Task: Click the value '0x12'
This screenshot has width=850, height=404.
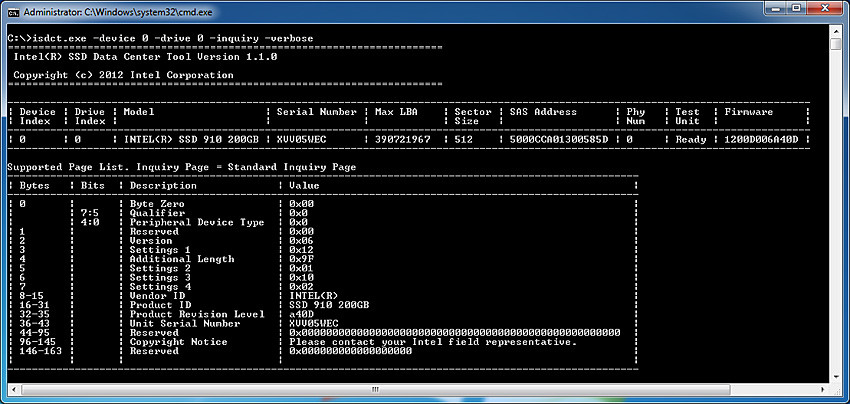Action: (x=301, y=250)
